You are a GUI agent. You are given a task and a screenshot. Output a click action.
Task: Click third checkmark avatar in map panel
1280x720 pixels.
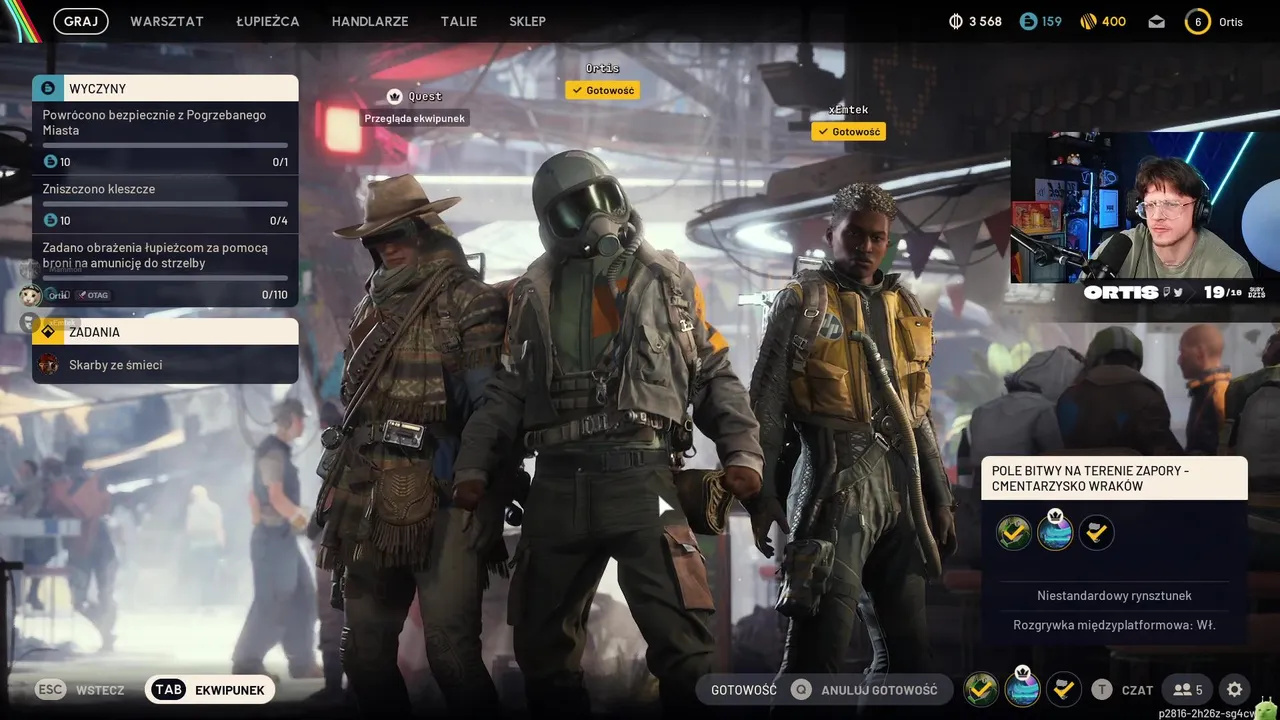tap(1096, 532)
